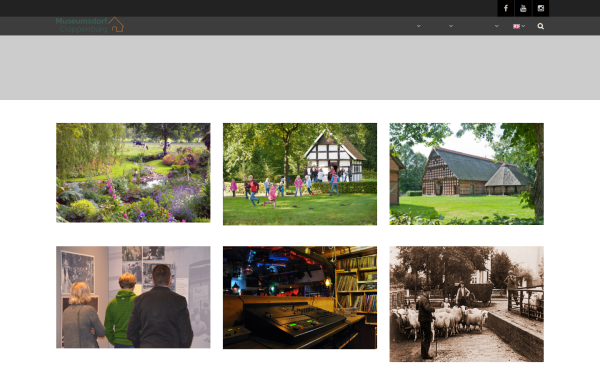Open the Facebook page icon
The width and height of the screenshot is (600, 375).
pos(505,8)
